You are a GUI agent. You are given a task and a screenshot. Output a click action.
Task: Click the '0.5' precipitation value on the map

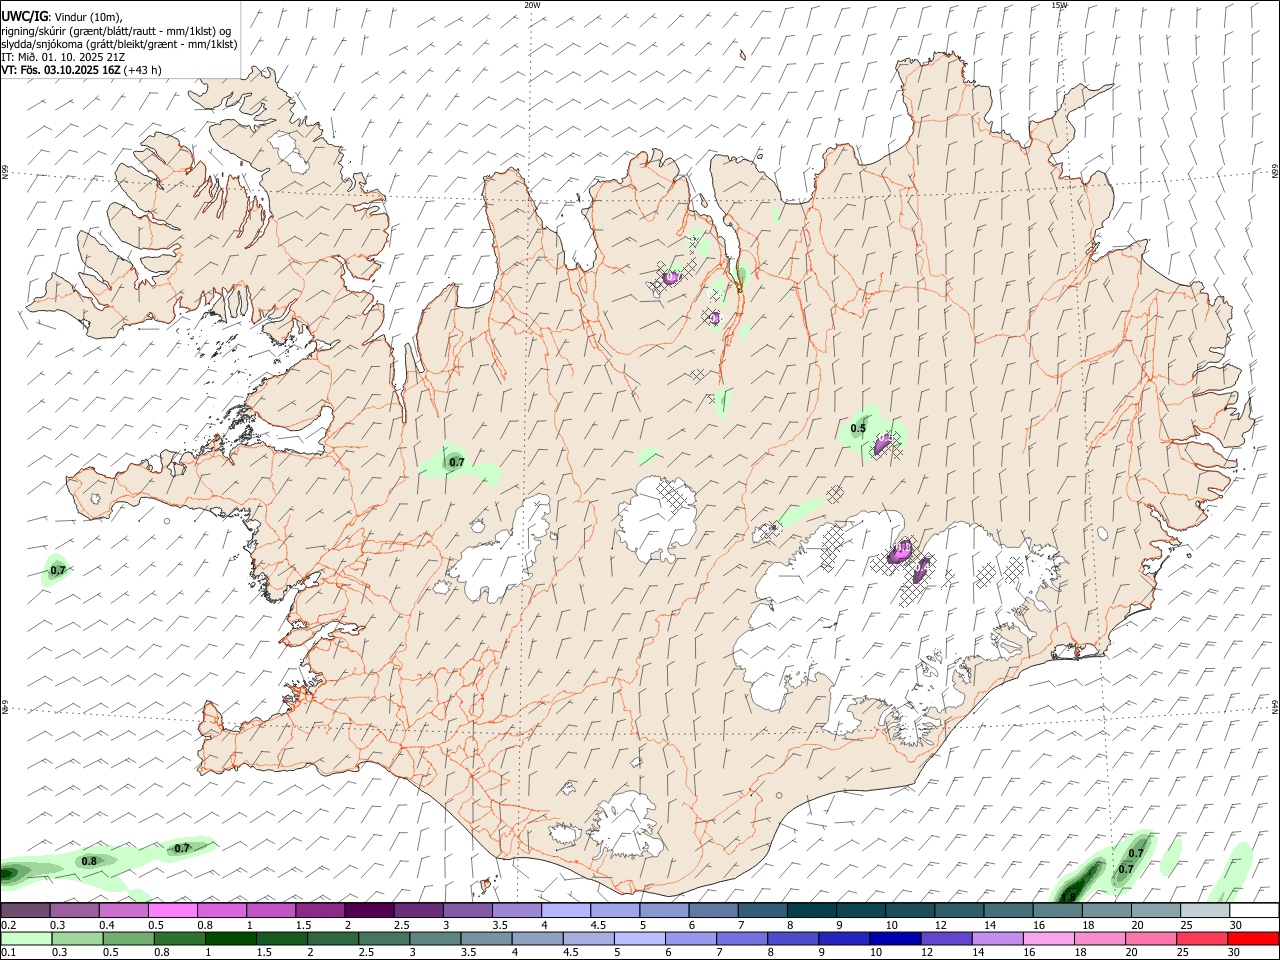[858, 429]
